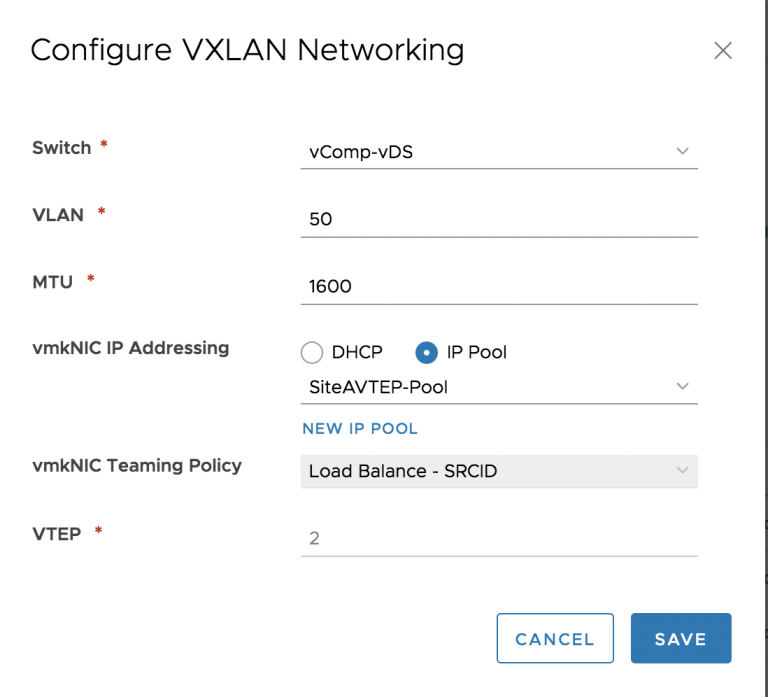Click the Configure VXLAN Networking title

(x=247, y=50)
